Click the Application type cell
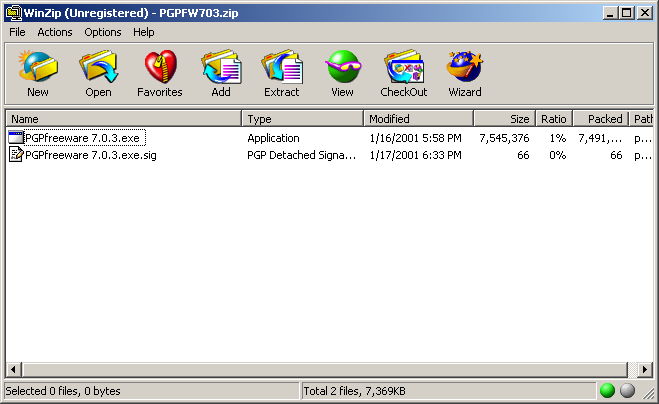659x404 pixels. 273,138
